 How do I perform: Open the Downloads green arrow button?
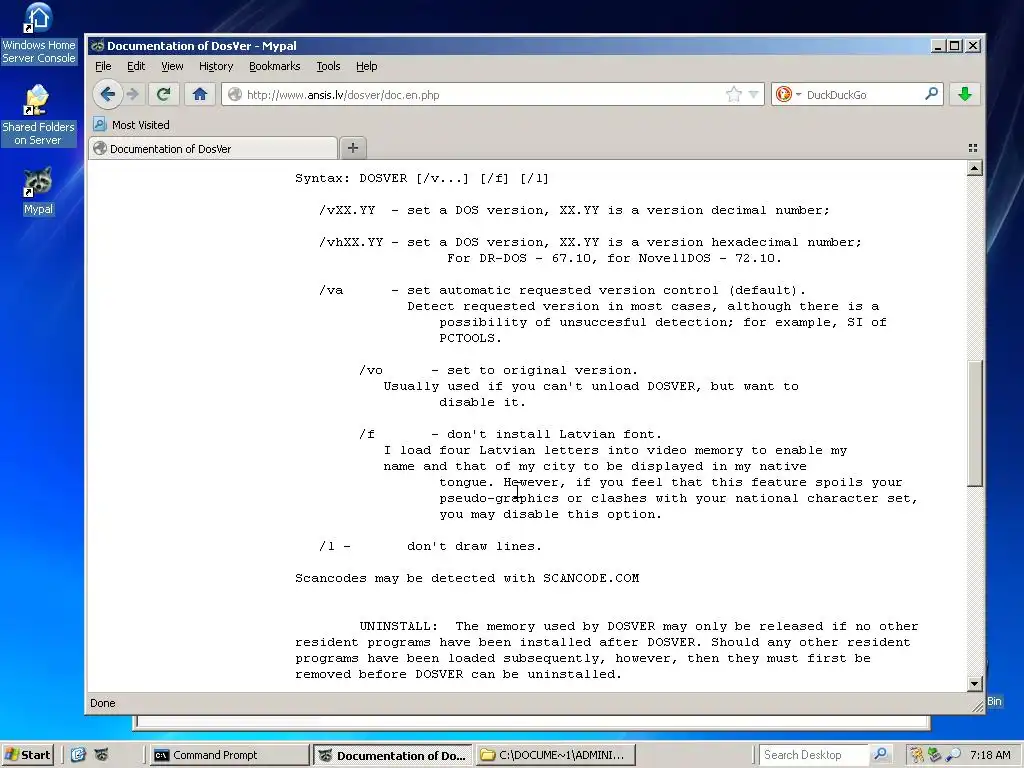point(965,95)
